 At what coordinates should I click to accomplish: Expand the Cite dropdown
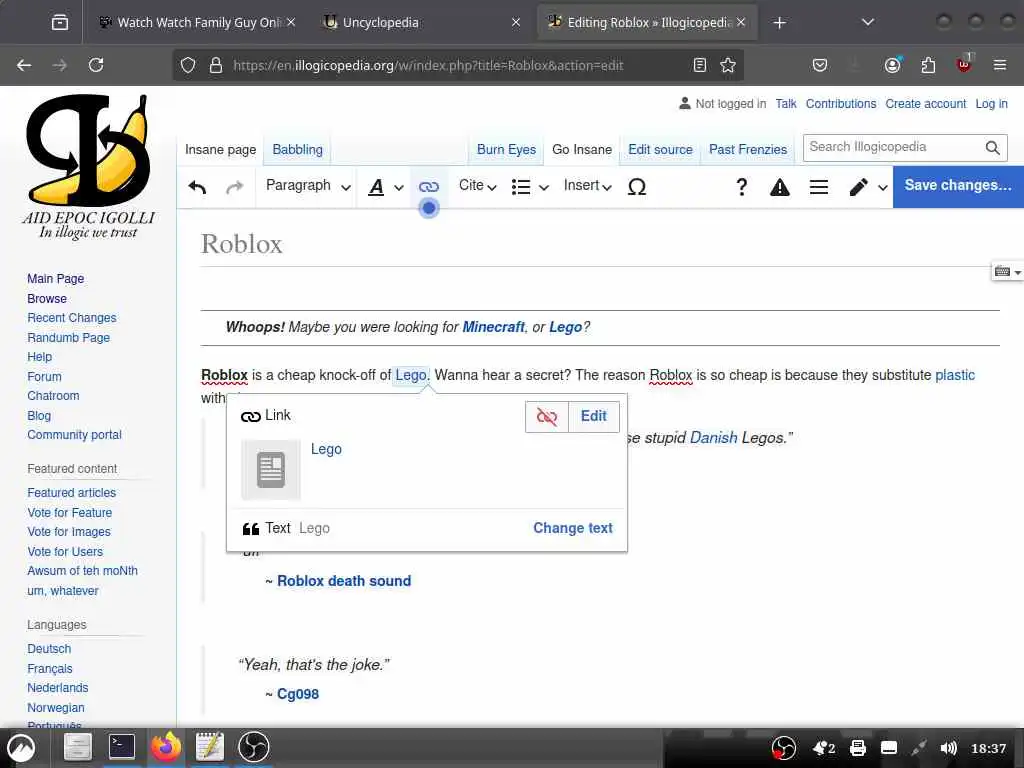click(477, 186)
